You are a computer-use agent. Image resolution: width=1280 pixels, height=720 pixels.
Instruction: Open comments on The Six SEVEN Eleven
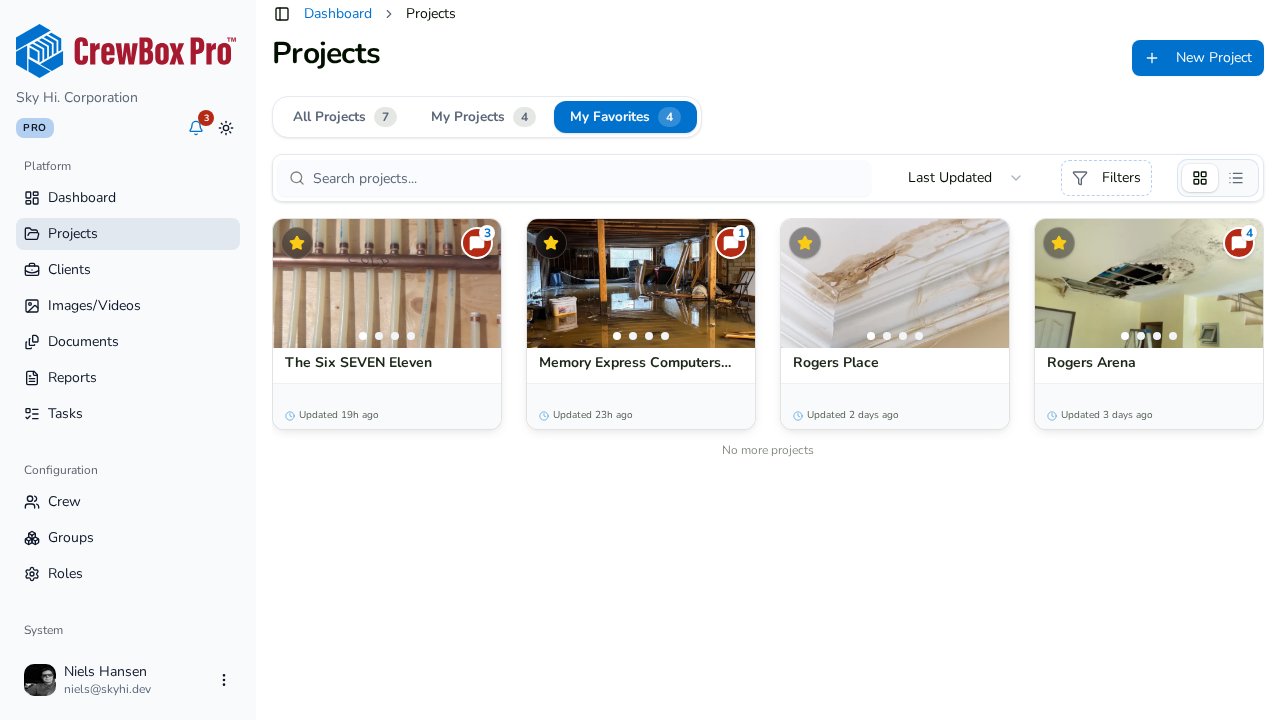(x=477, y=243)
